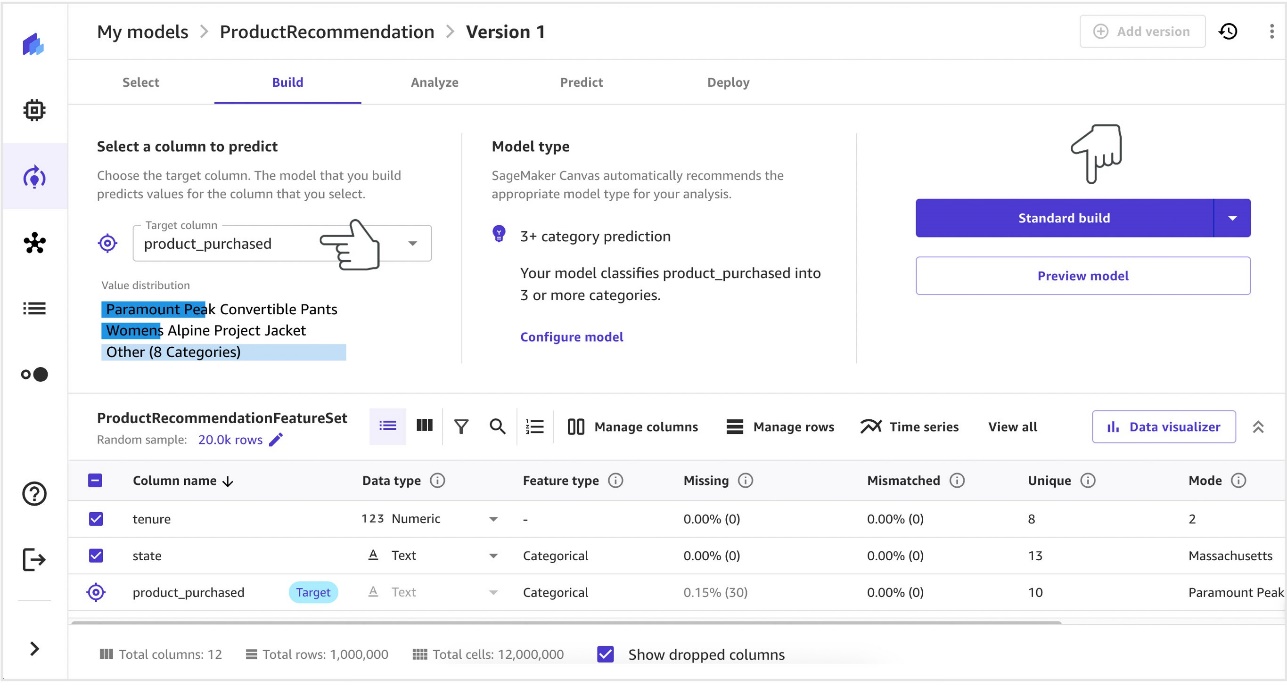
Task: Click View all
Action: pos(1013,427)
